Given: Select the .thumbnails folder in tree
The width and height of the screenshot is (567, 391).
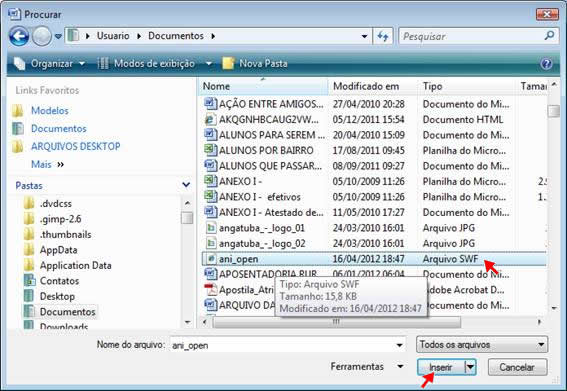Looking at the screenshot, I should coord(65,234).
